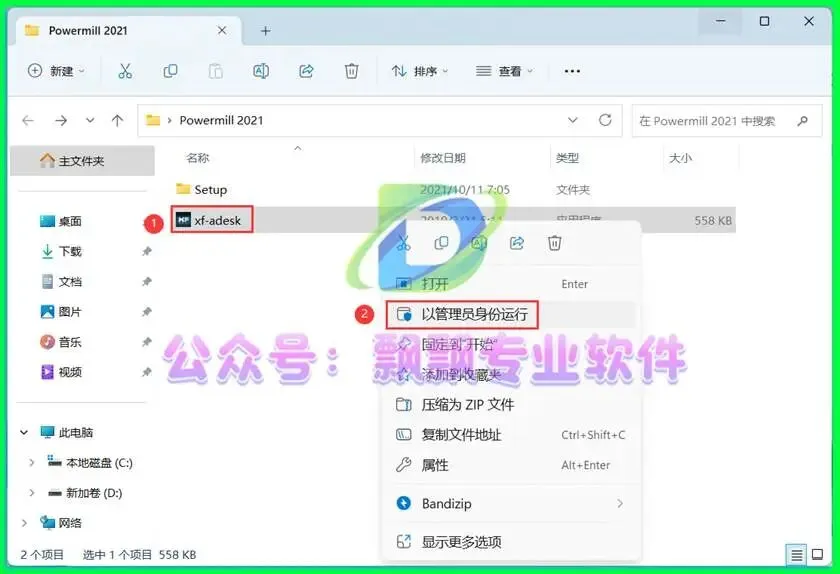The width and height of the screenshot is (840, 574).
Task: Open the 查看 (View) dropdown
Action: click(505, 71)
